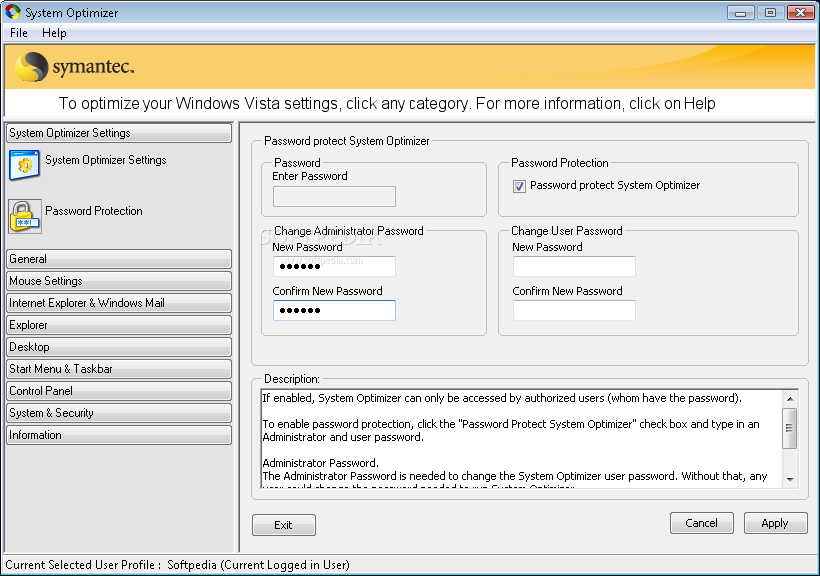Click the Exit button
Screen dimensions: 820x576
pyautogui.click(x=284, y=525)
